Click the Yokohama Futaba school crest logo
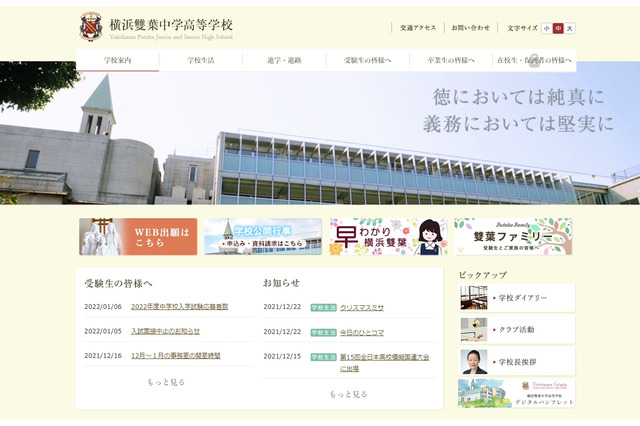The height and width of the screenshot is (426, 640). pyautogui.click(x=91, y=27)
